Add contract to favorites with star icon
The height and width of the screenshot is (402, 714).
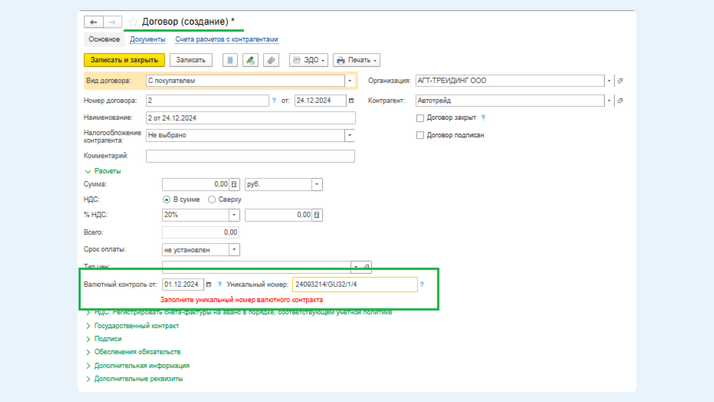coord(133,22)
